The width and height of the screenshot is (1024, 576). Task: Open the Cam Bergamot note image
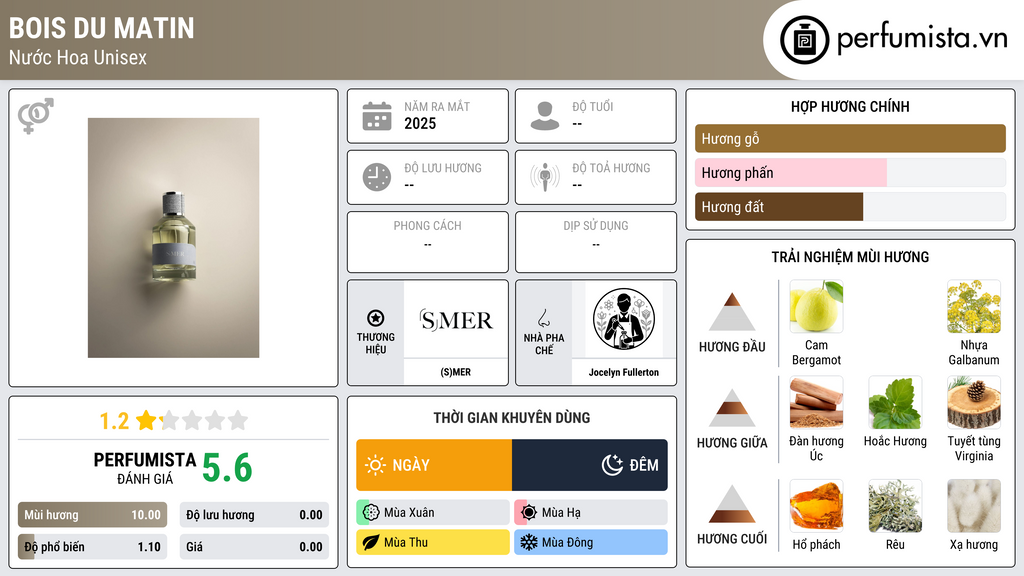[816, 306]
